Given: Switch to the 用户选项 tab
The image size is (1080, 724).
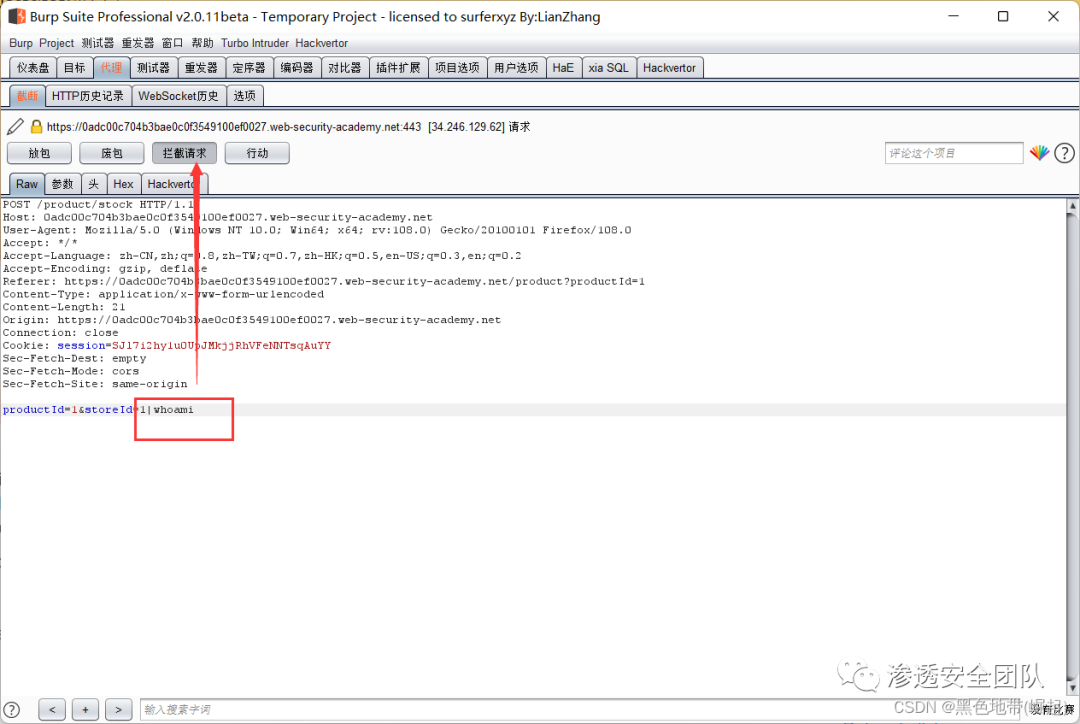Looking at the screenshot, I should [517, 68].
